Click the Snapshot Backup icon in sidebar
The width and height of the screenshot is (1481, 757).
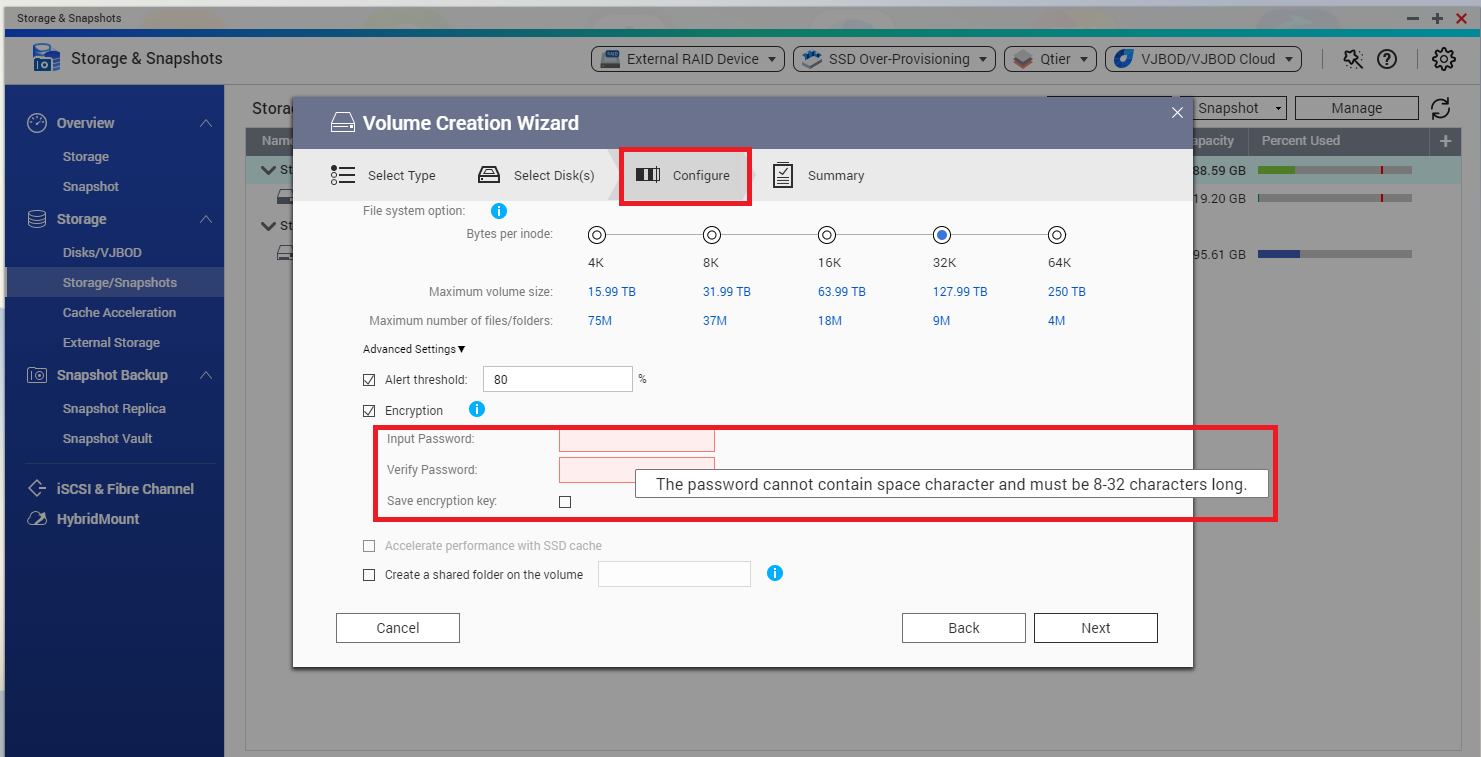37,375
